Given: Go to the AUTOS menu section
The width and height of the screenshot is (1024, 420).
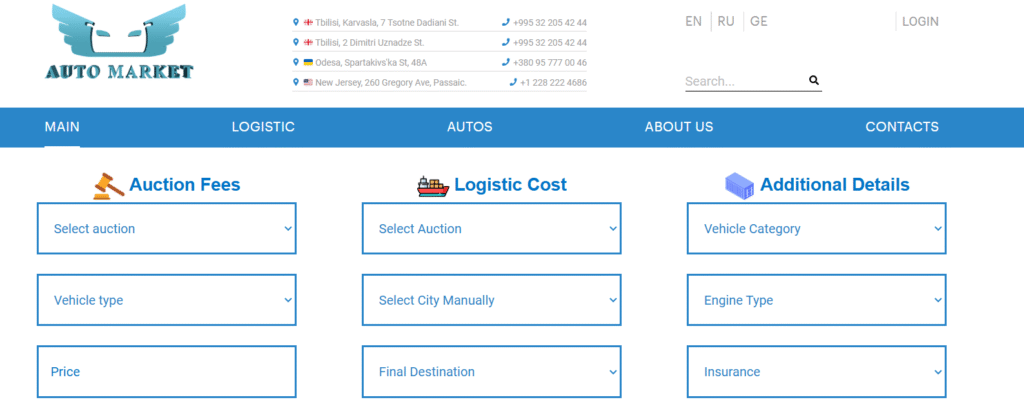Looking at the screenshot, I should click(x=469, y=127).
